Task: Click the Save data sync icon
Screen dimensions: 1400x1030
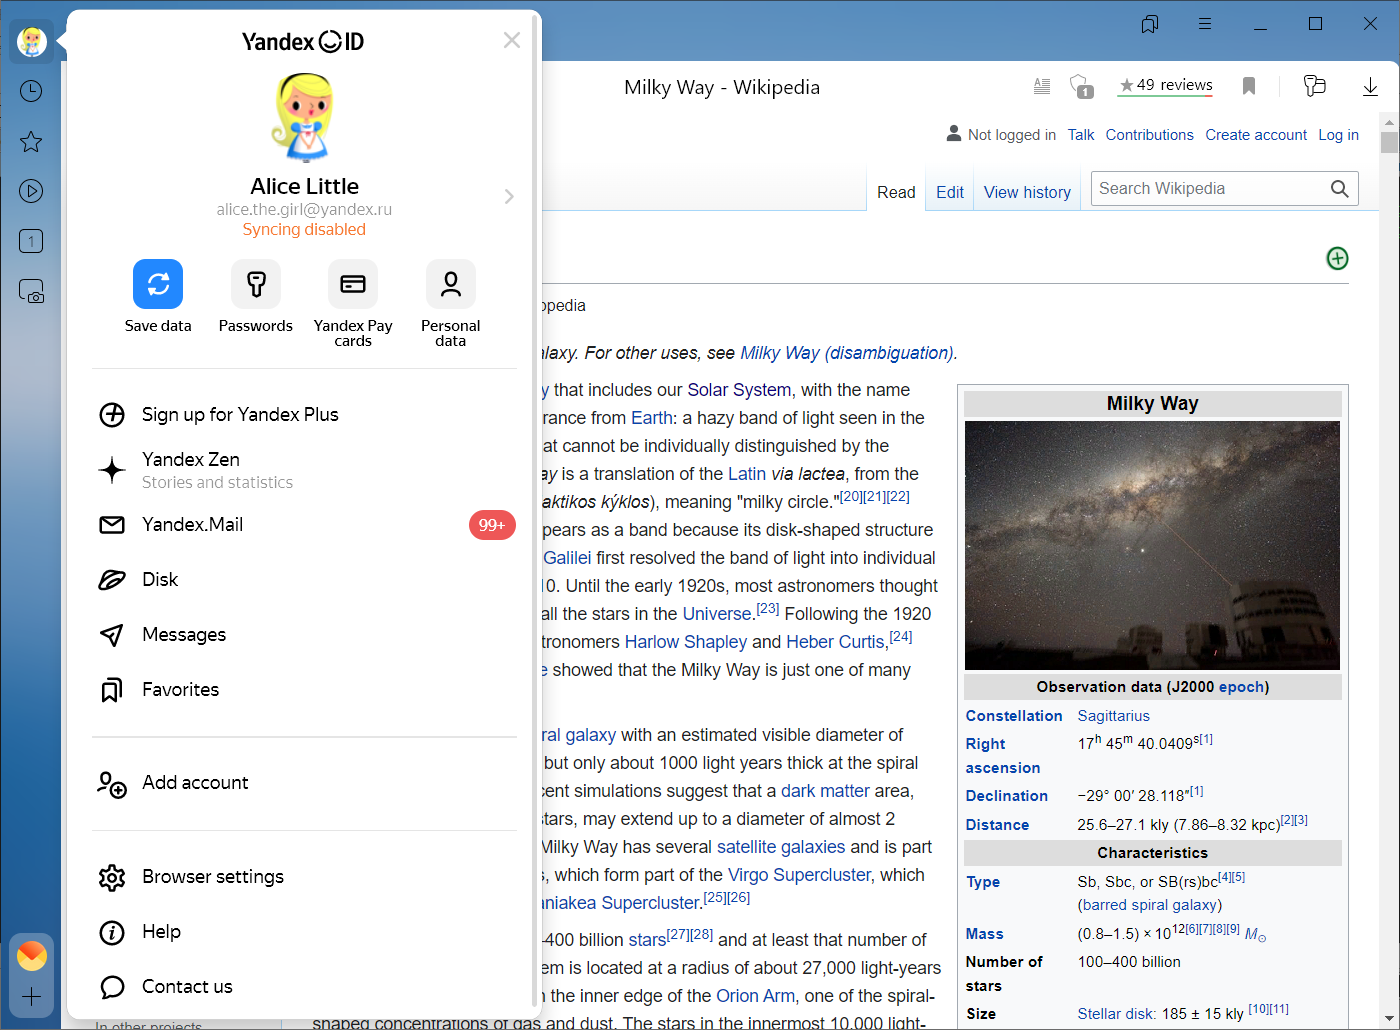Action: [158, 284]
